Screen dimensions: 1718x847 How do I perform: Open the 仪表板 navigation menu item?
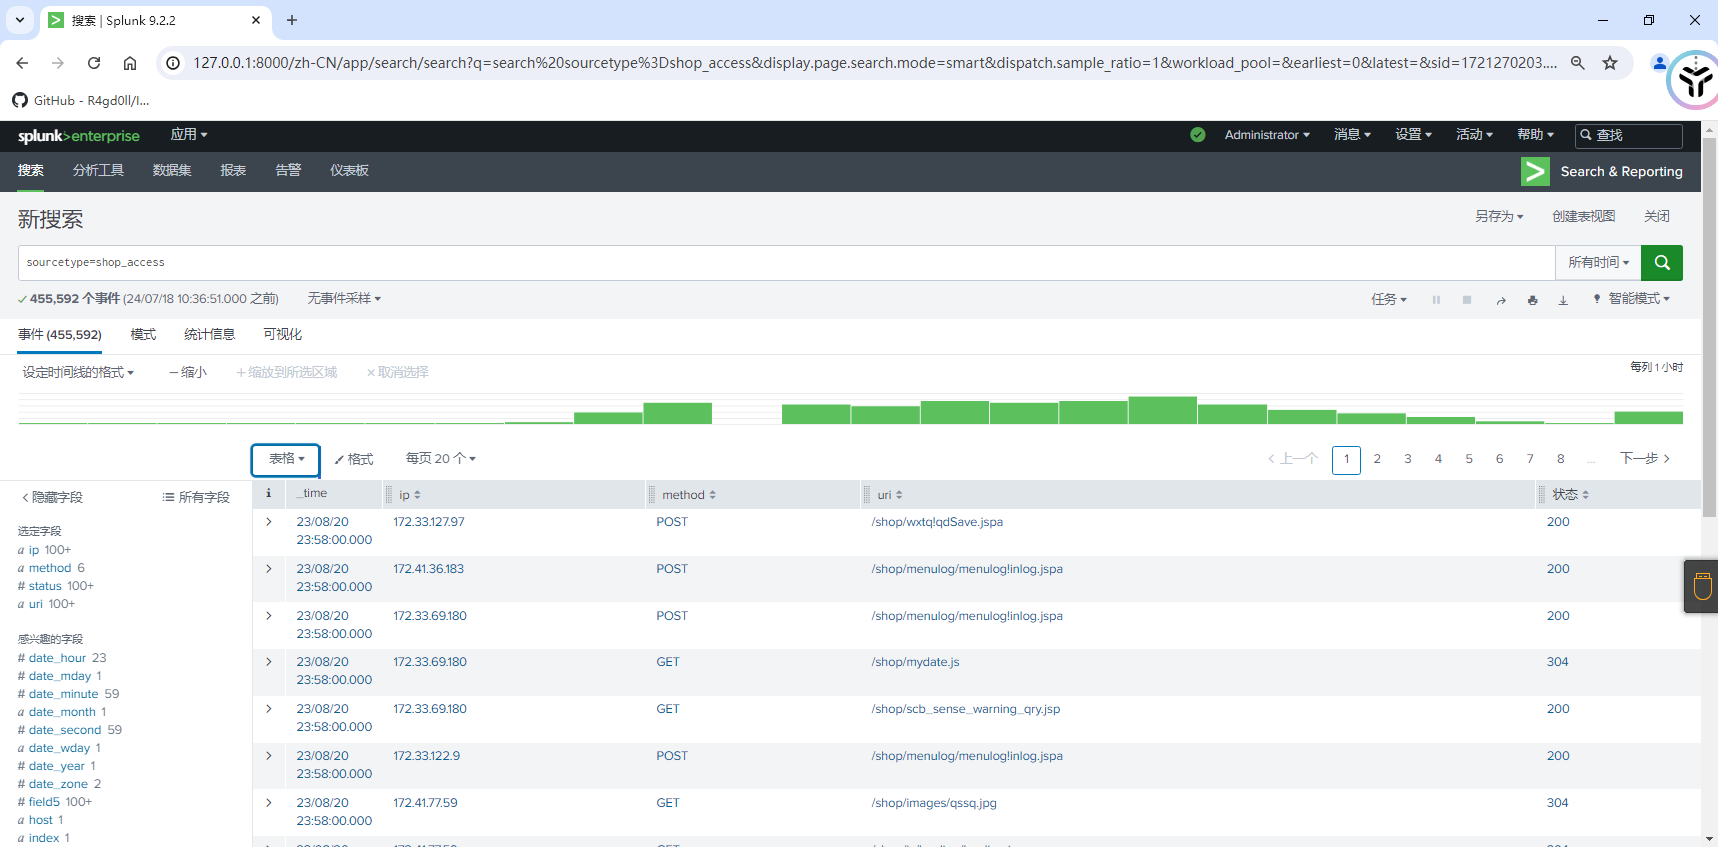pos(349,171)
